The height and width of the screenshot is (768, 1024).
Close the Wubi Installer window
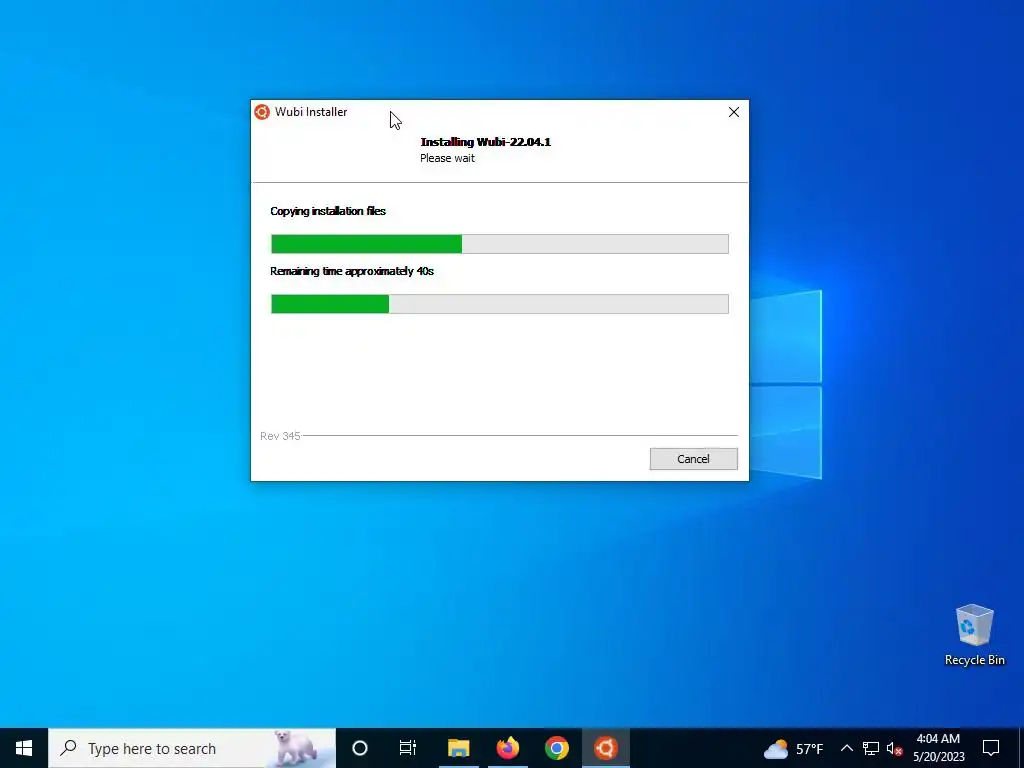click(733, 112)
